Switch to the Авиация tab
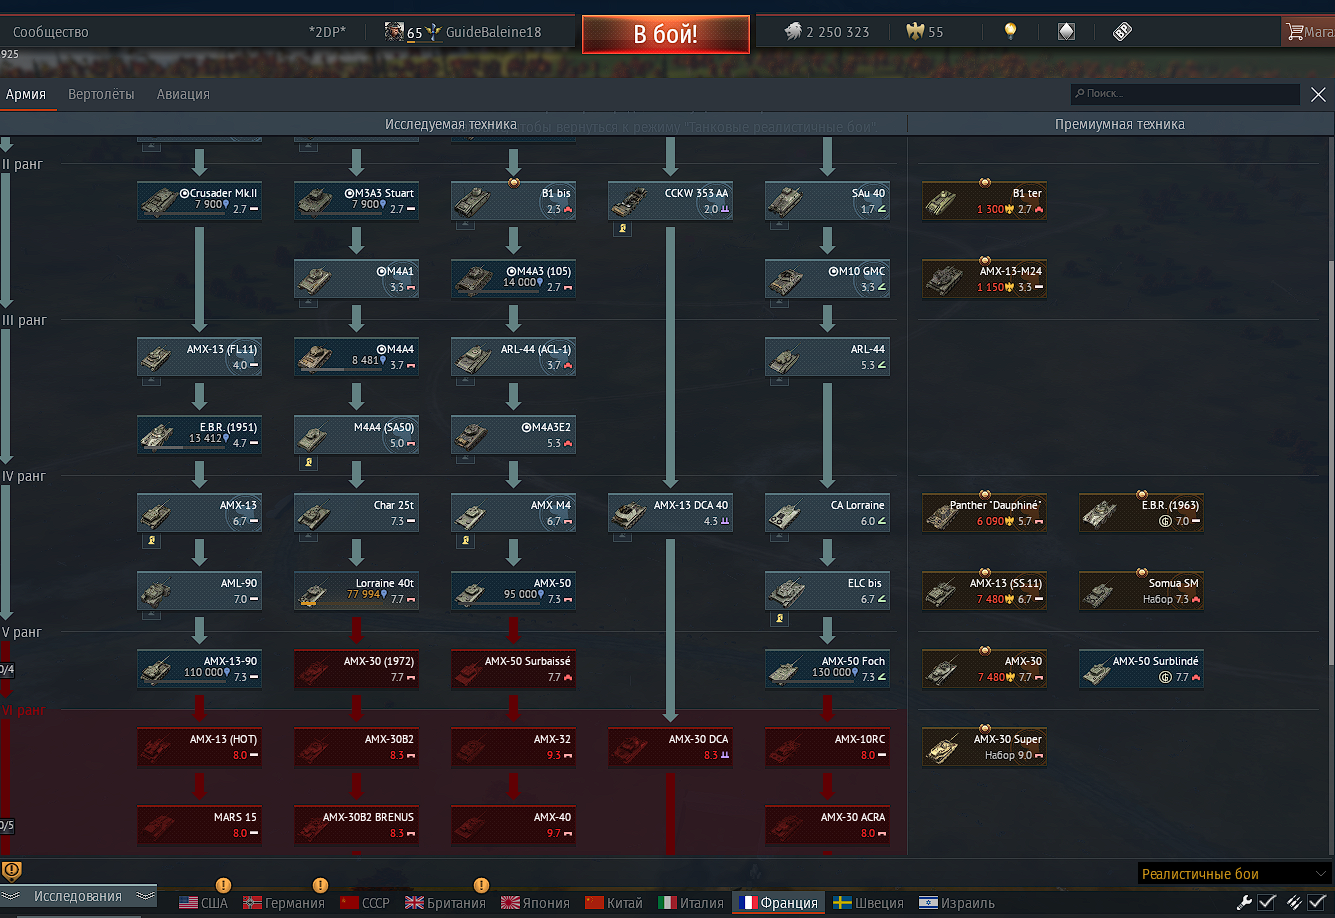Screen dimensions: 1335x918 pyautogui.click(x=183, y=94)
